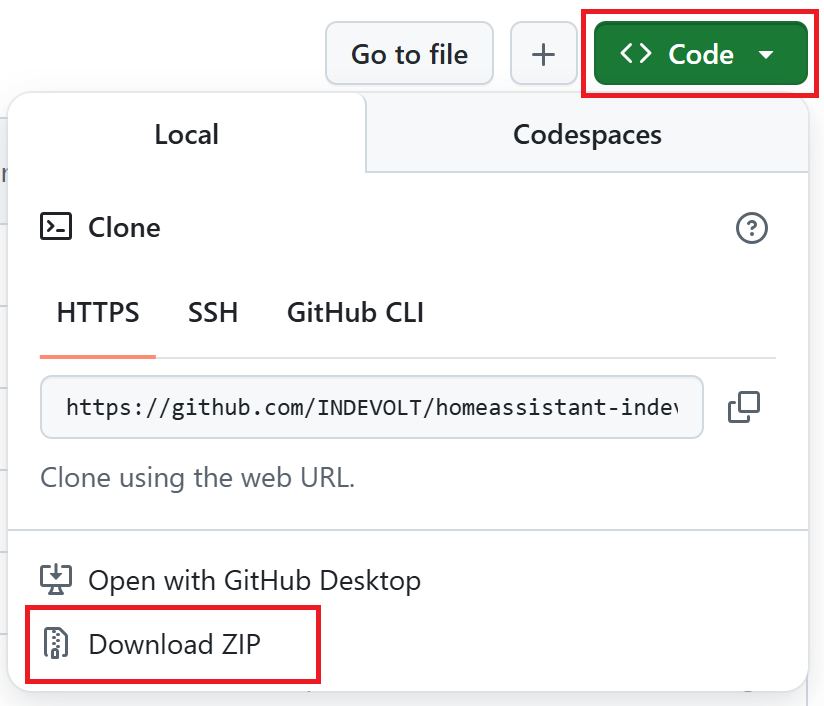Copy the repository URL to the clipboard
Screen dimensions: 824x706
[744, 406]
